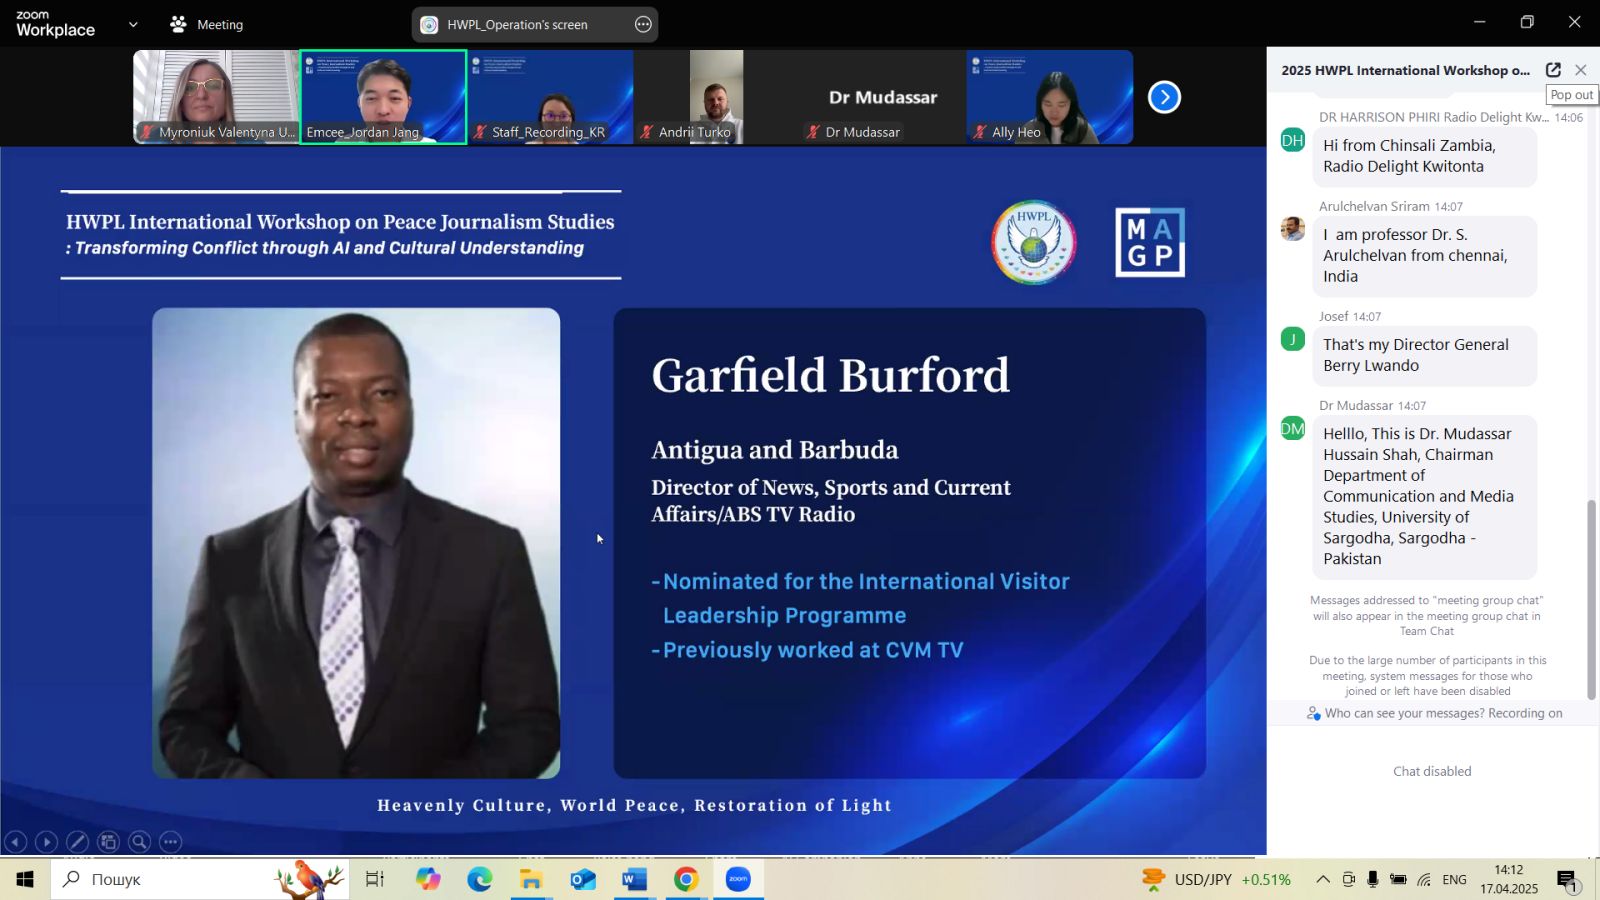1600x900 pixels.
Task: Open Word from the taskbar
Action: click(634, 879)
